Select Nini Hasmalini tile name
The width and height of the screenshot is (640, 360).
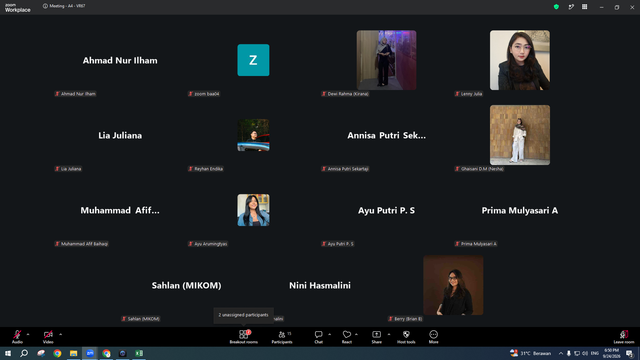320,286
